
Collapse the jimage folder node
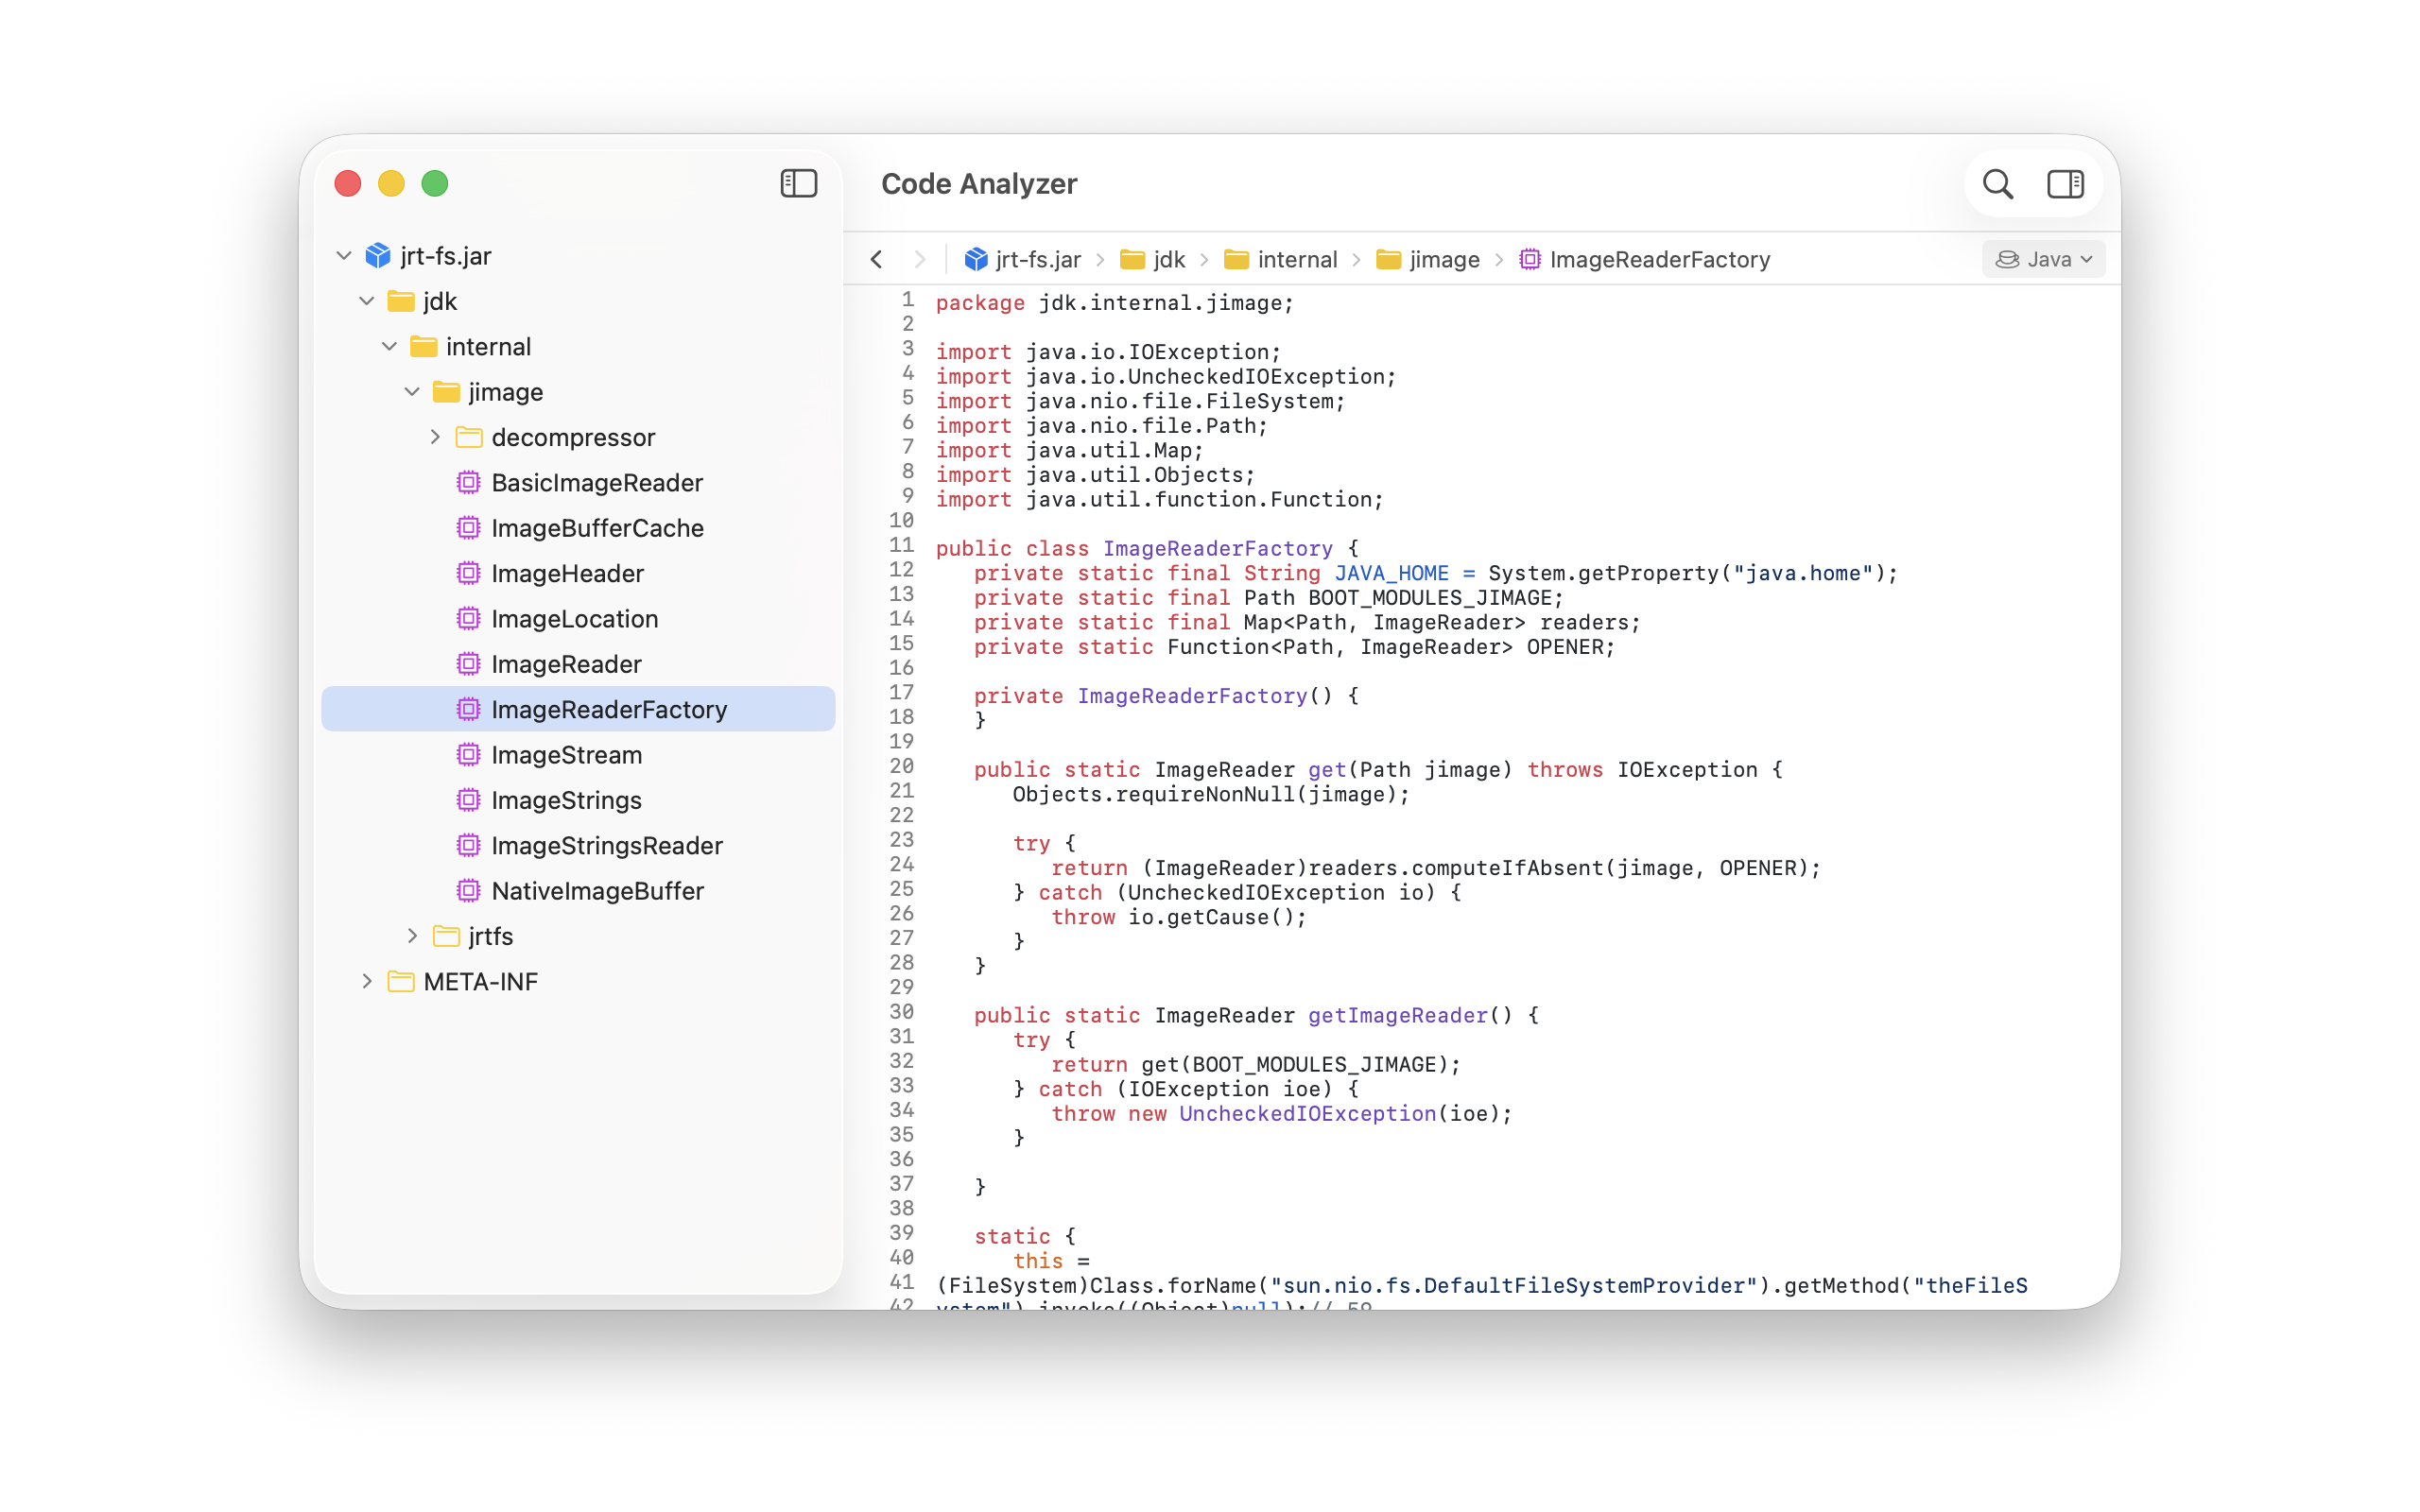[x=412, y=392]
